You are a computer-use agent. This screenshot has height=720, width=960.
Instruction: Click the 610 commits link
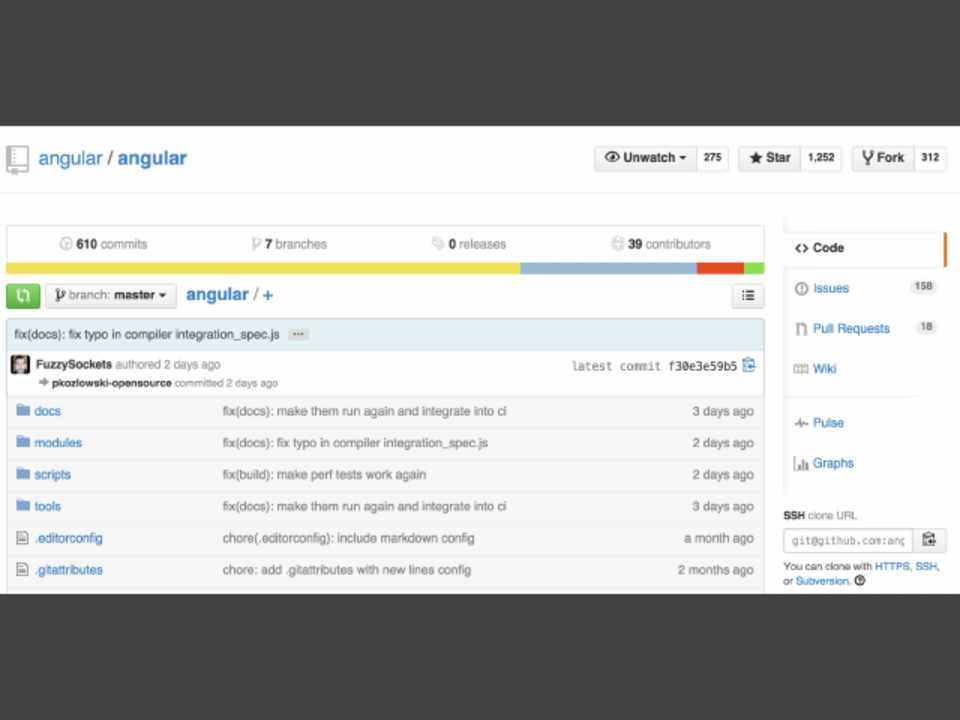(x=103, y=244)
